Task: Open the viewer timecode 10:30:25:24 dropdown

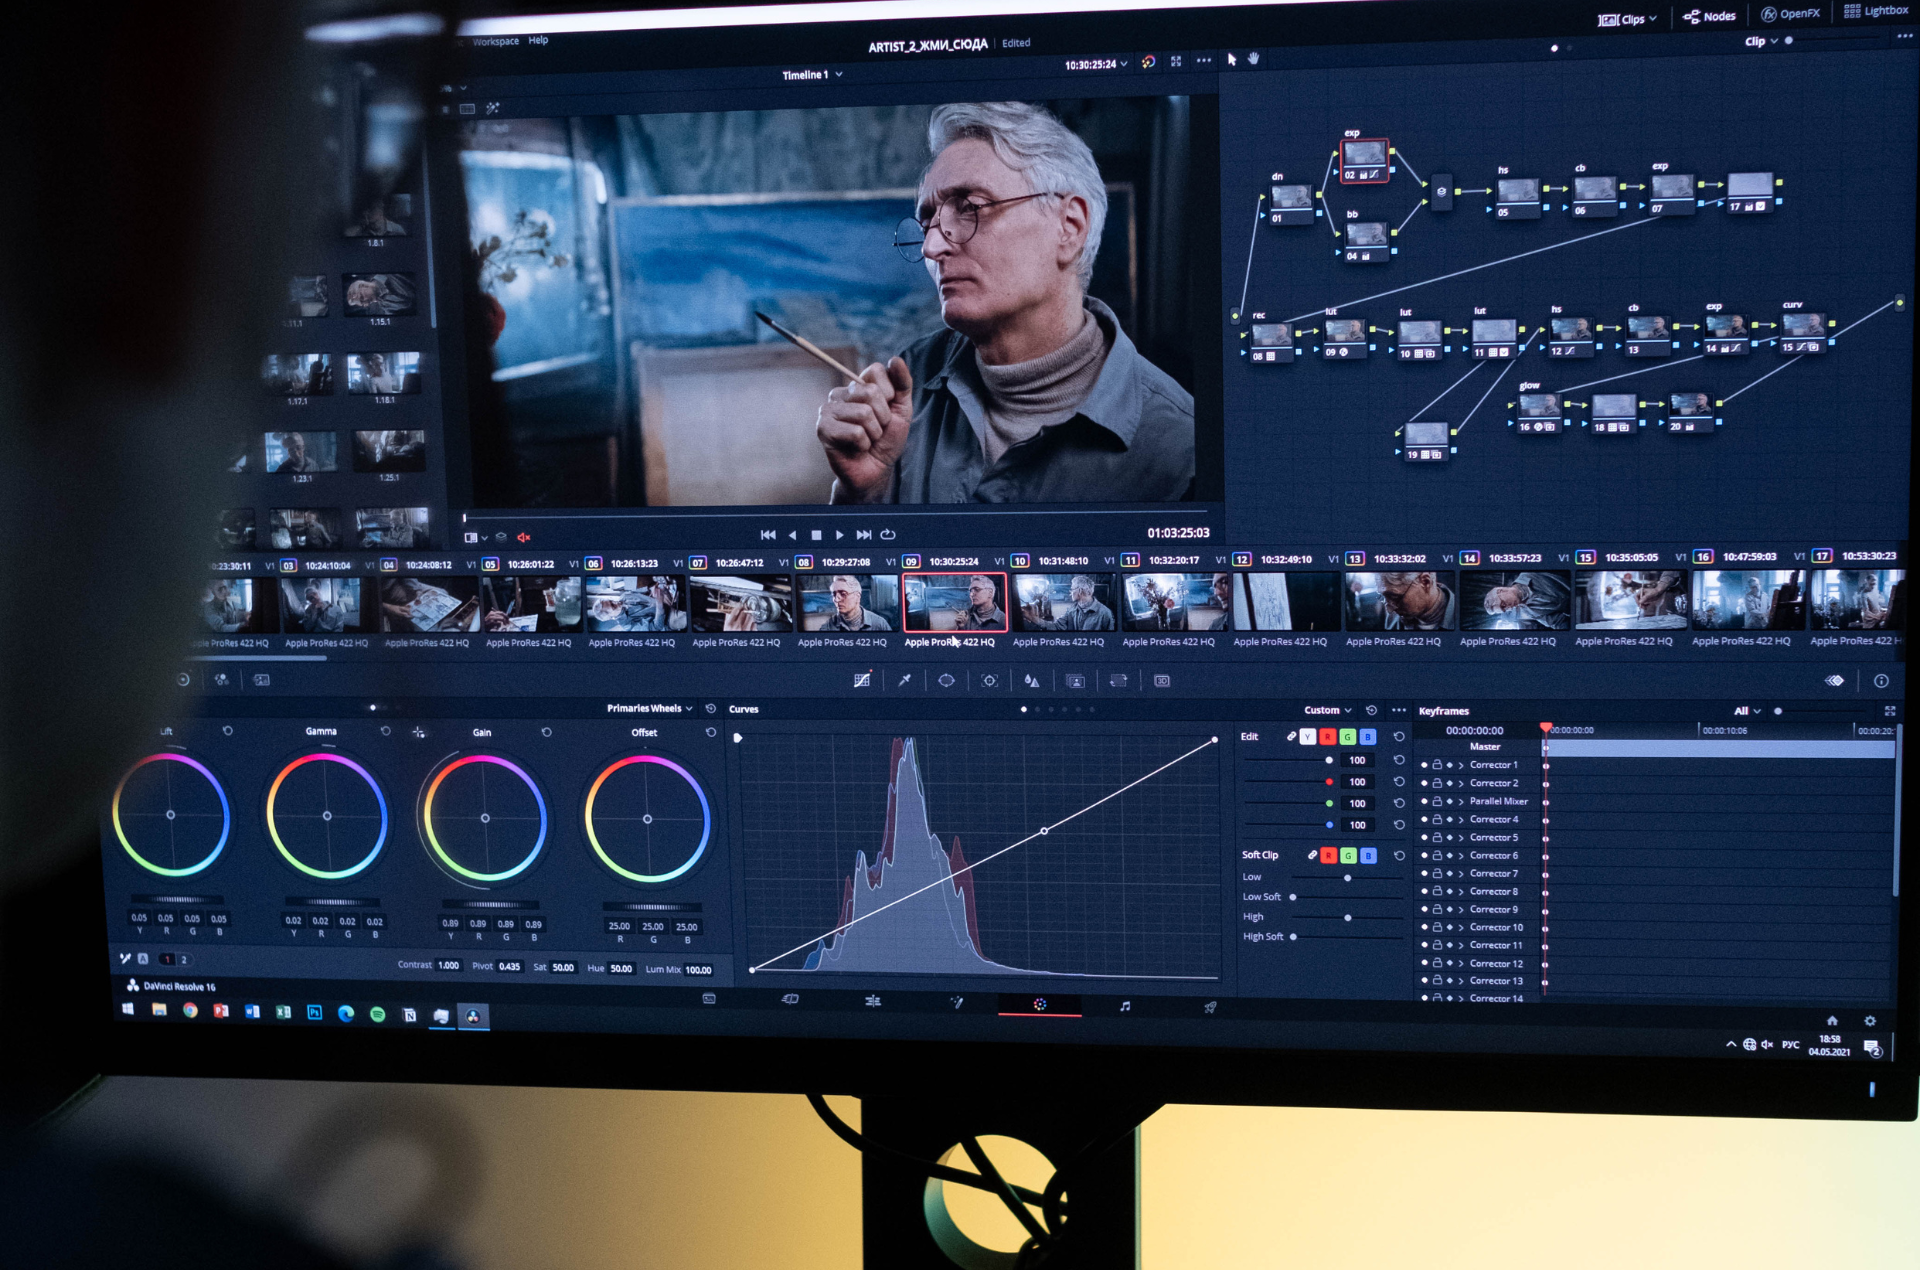Action: coord(1096,64)
